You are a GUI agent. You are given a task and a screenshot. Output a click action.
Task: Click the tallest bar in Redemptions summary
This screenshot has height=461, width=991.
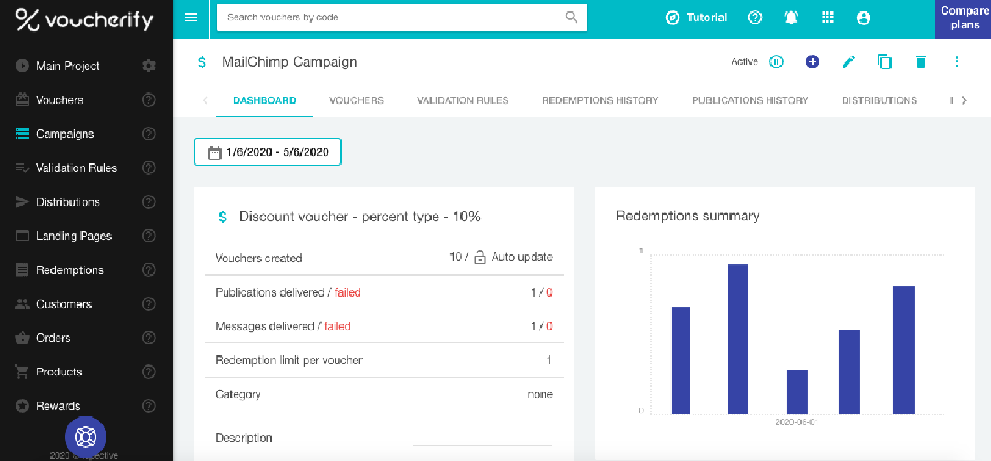coord(738,339)
